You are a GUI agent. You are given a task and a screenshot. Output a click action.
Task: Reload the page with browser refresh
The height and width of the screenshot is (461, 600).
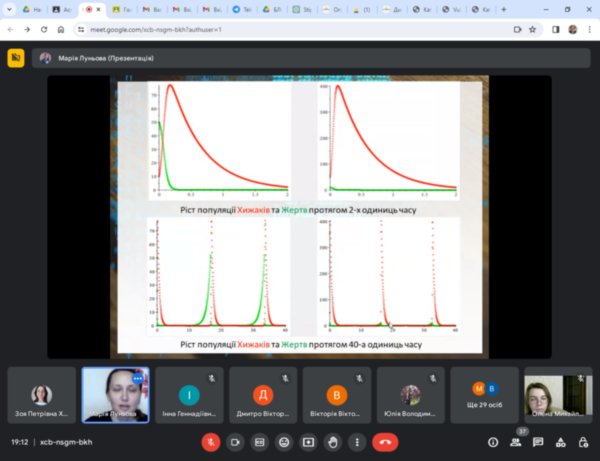(45, 30)
